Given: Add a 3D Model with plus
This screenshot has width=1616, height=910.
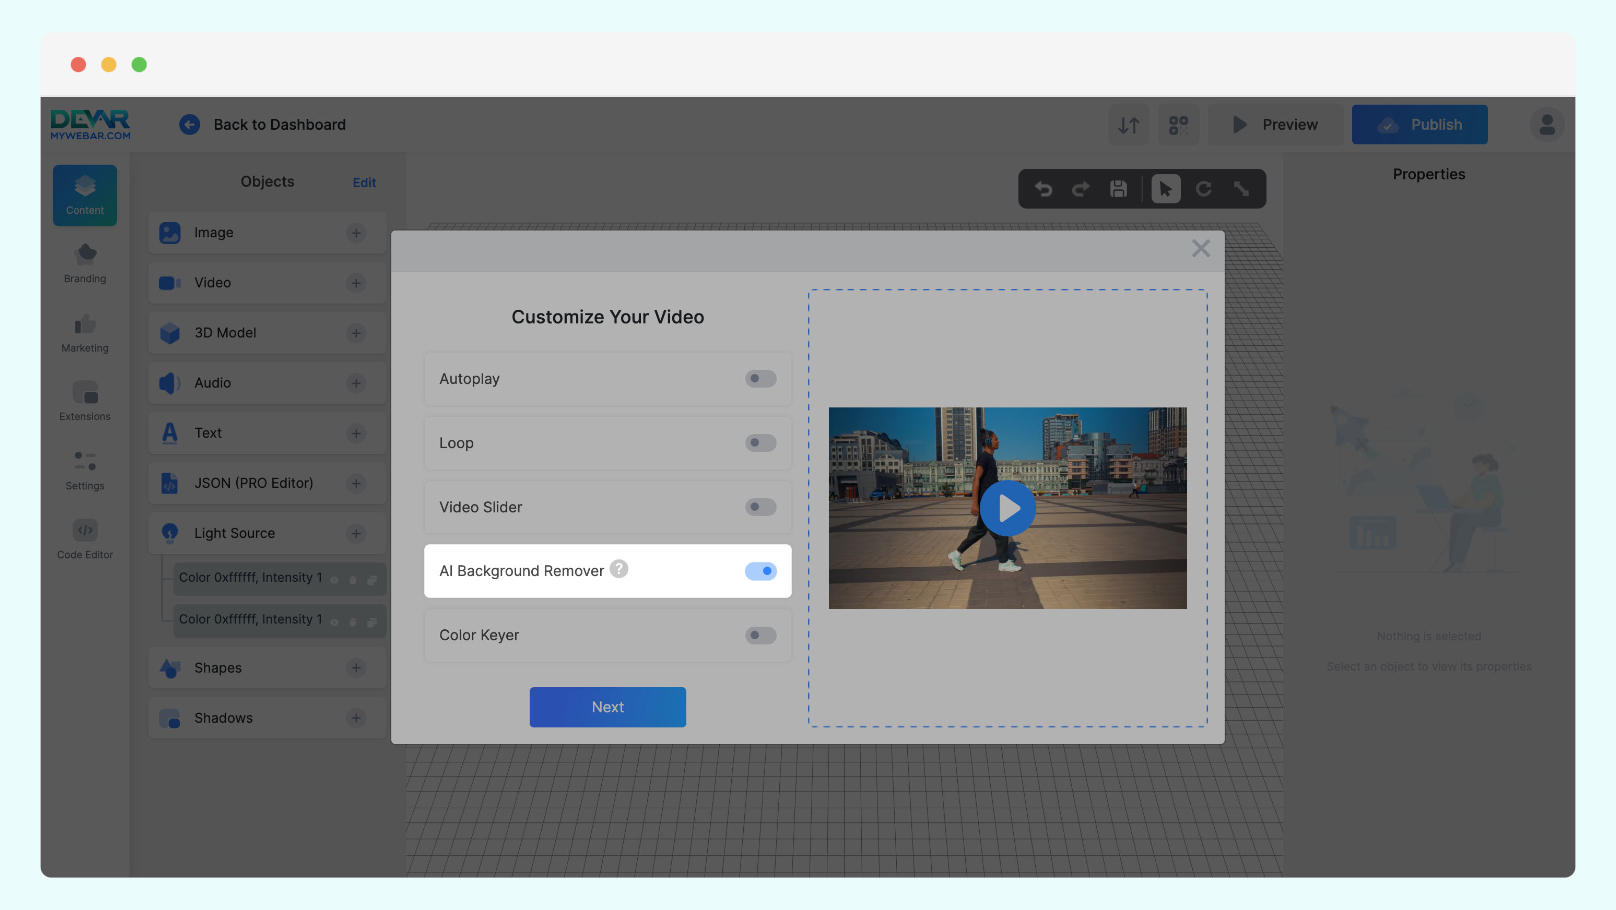Looking at the screenshot, I should 356,333.
